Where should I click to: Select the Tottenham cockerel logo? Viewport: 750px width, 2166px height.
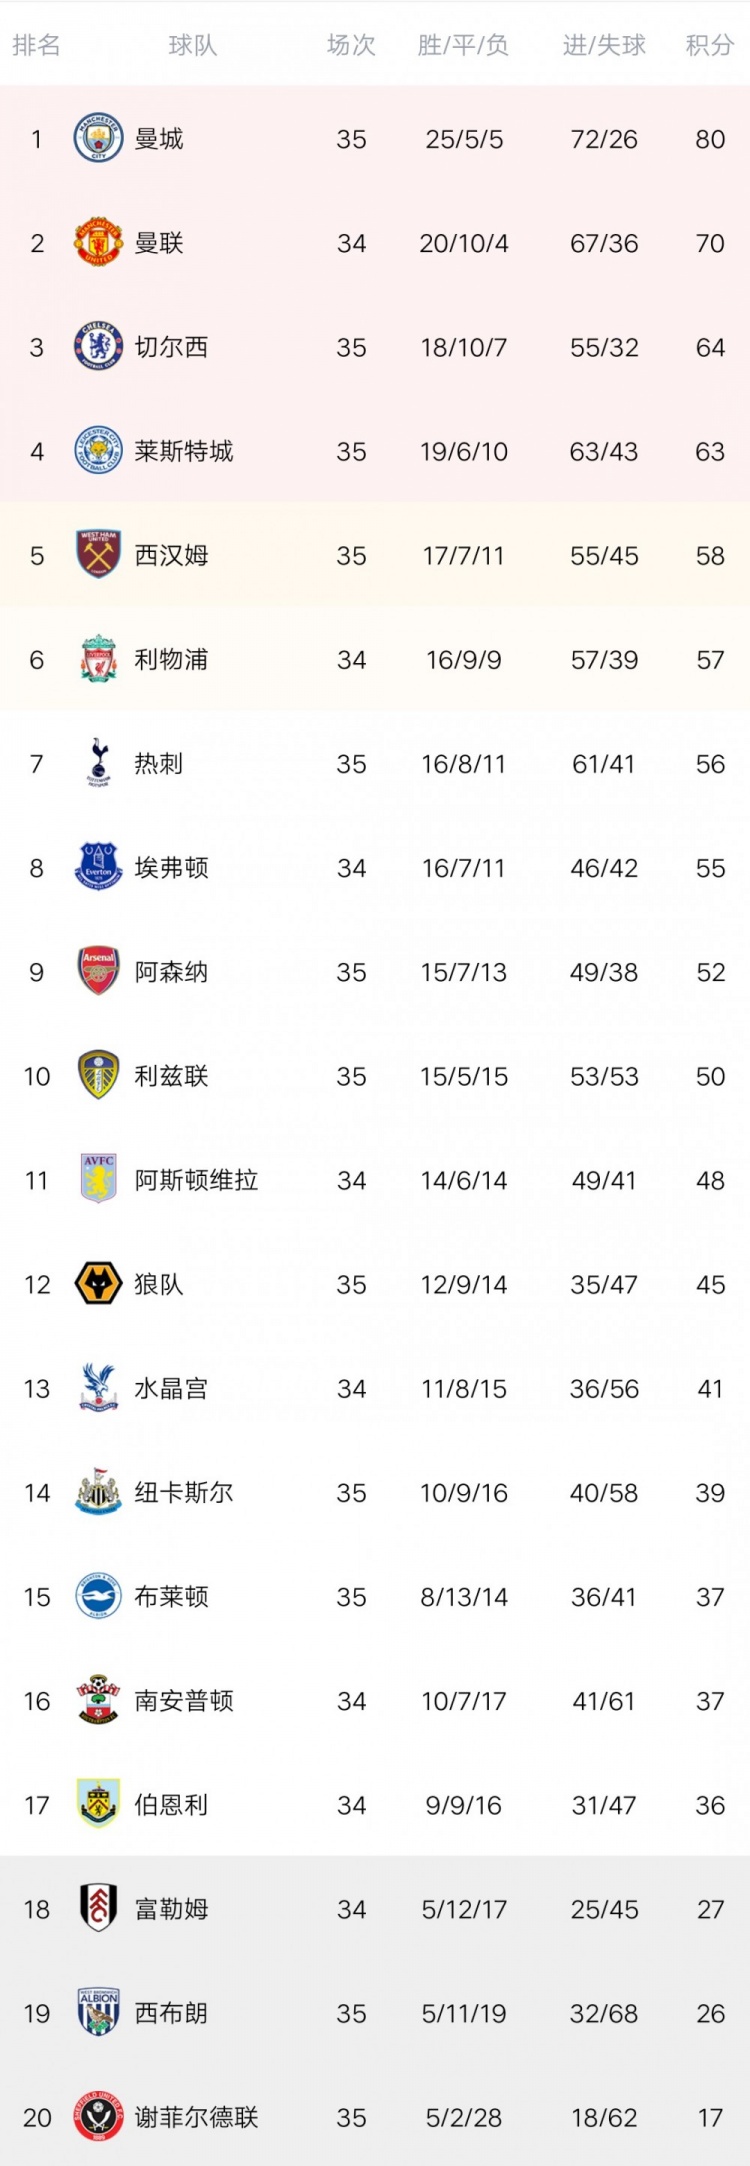98,763
